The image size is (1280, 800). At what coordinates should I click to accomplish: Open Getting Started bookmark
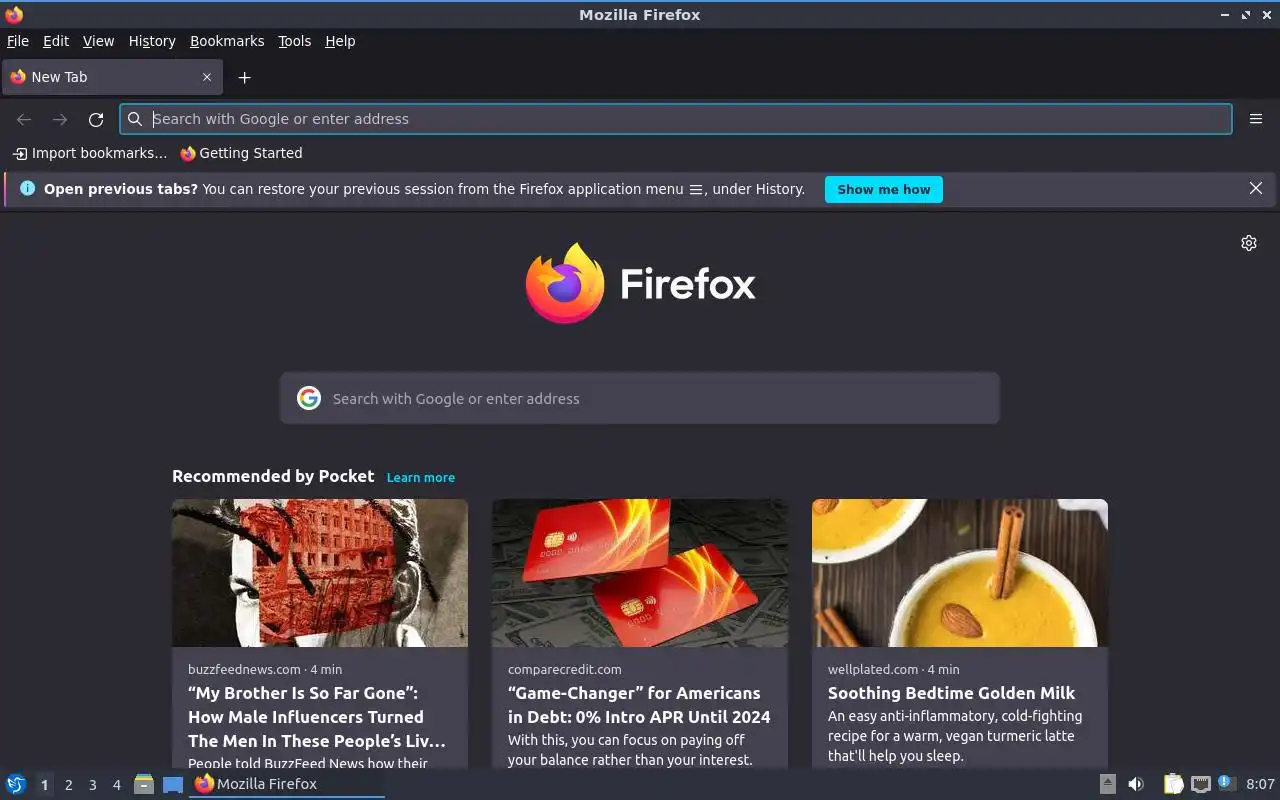pyautogui.click(x=241, y=153)
